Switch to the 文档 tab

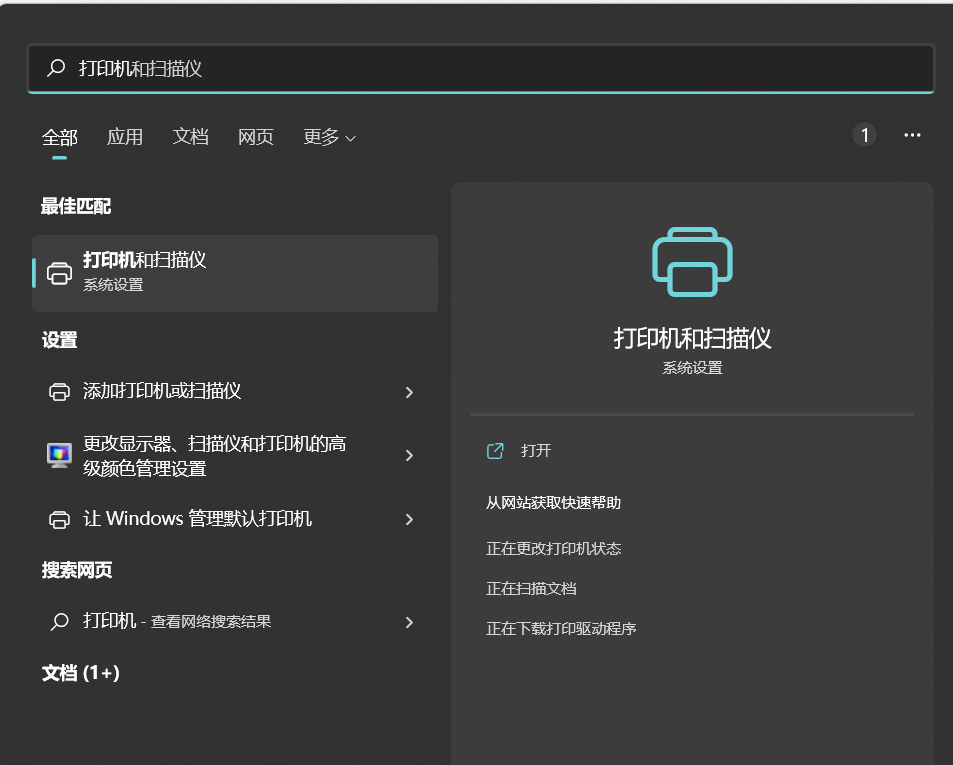(190, 136)
